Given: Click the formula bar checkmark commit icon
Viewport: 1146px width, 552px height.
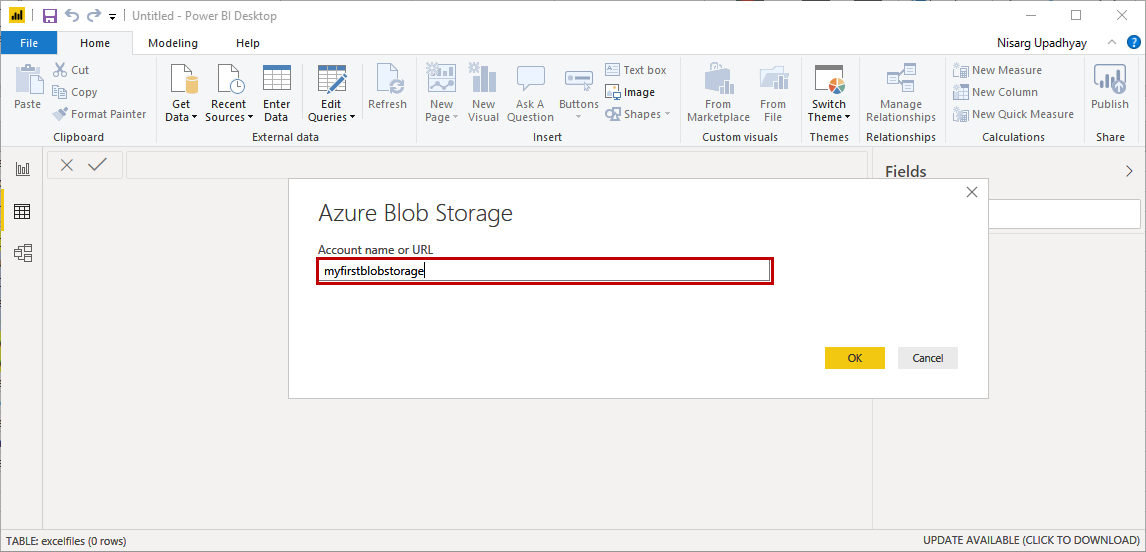Looking at the screenshot, I should tap(97, 165).
